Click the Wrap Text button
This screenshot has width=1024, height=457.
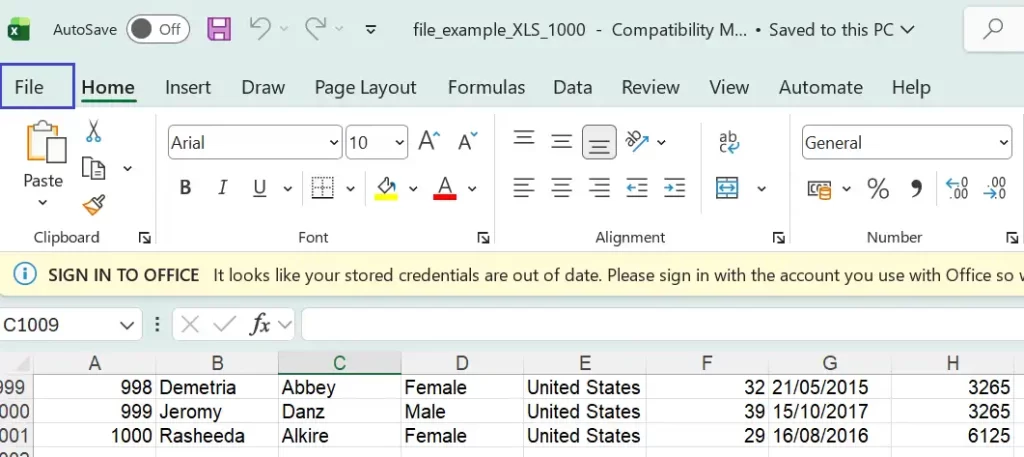click(x=729, y=142)
